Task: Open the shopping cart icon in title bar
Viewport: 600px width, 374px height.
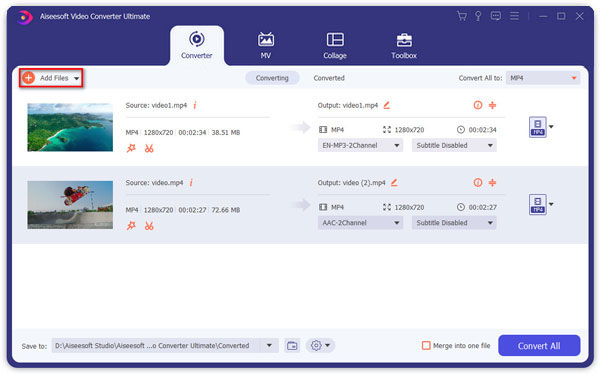Action: (x=462, y=16)
